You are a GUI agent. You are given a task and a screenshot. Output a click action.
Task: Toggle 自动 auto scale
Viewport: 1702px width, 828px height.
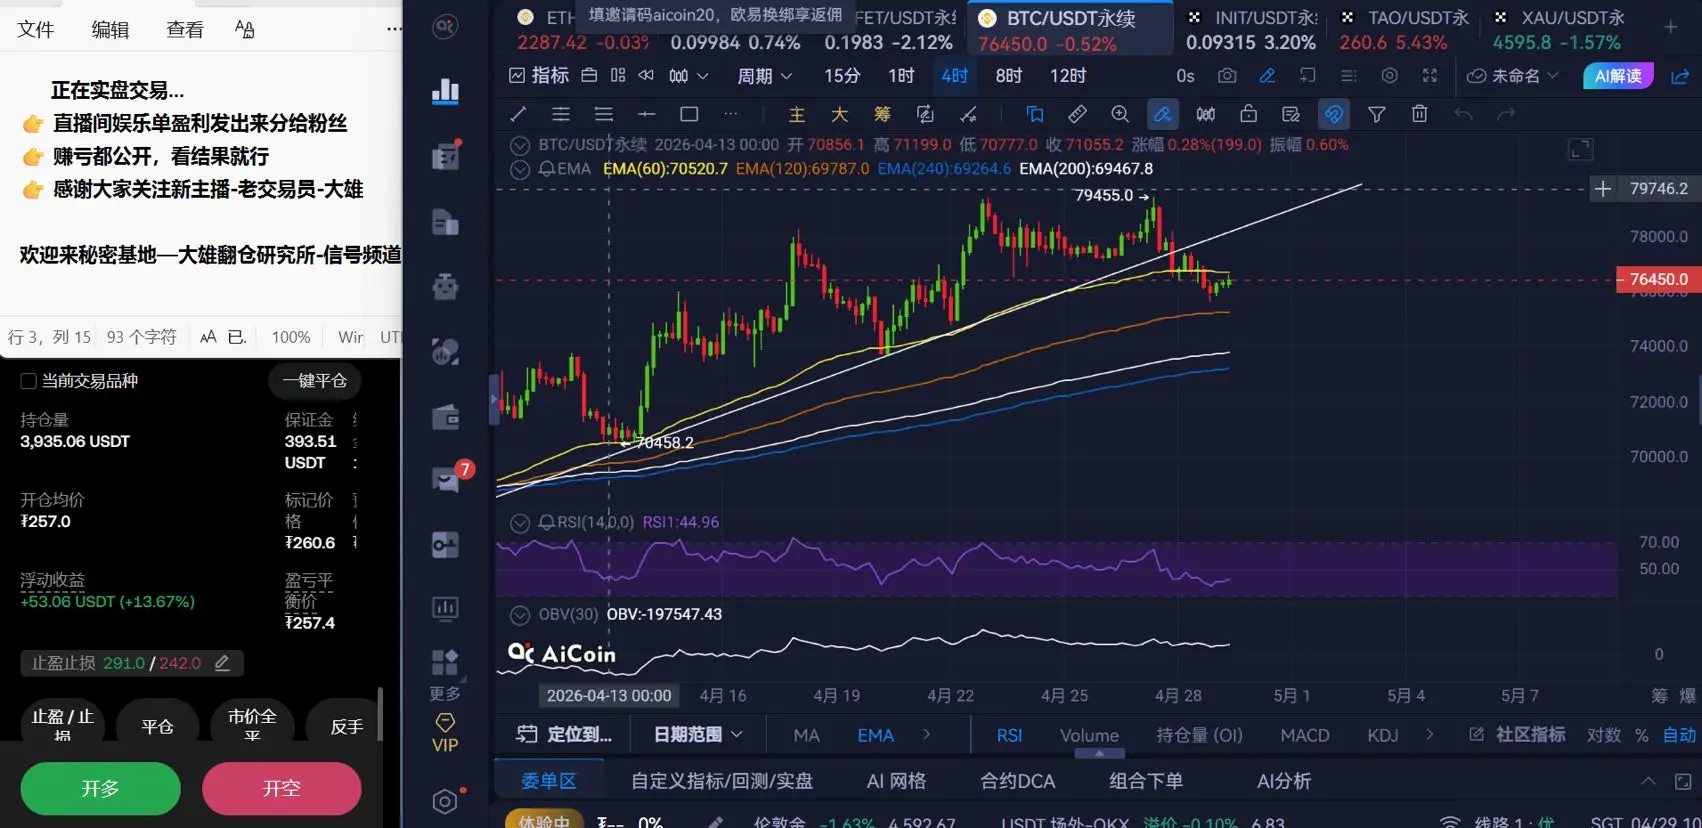[x=1679, y=735]
